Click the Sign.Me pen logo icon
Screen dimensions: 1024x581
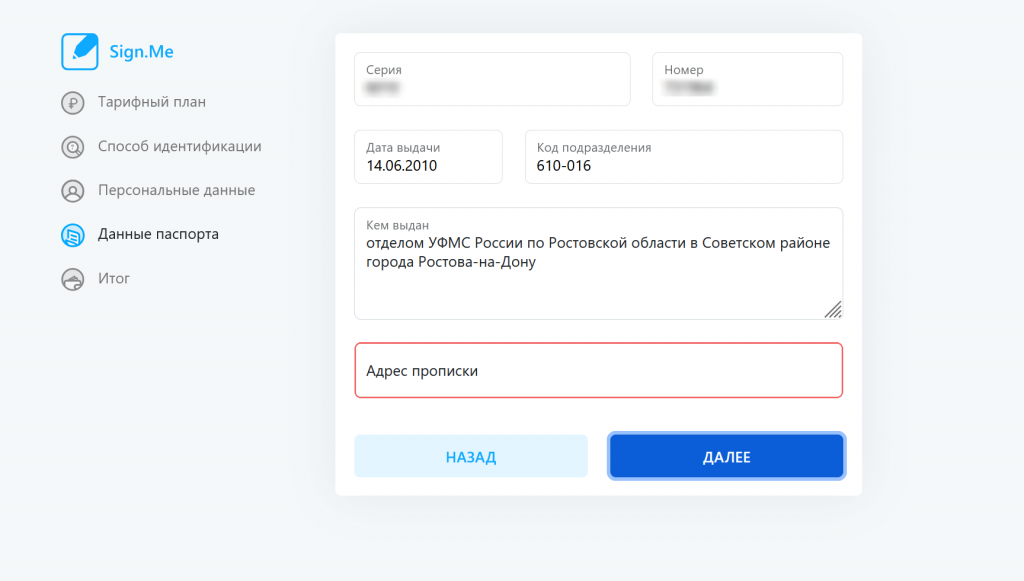[80, 52]
